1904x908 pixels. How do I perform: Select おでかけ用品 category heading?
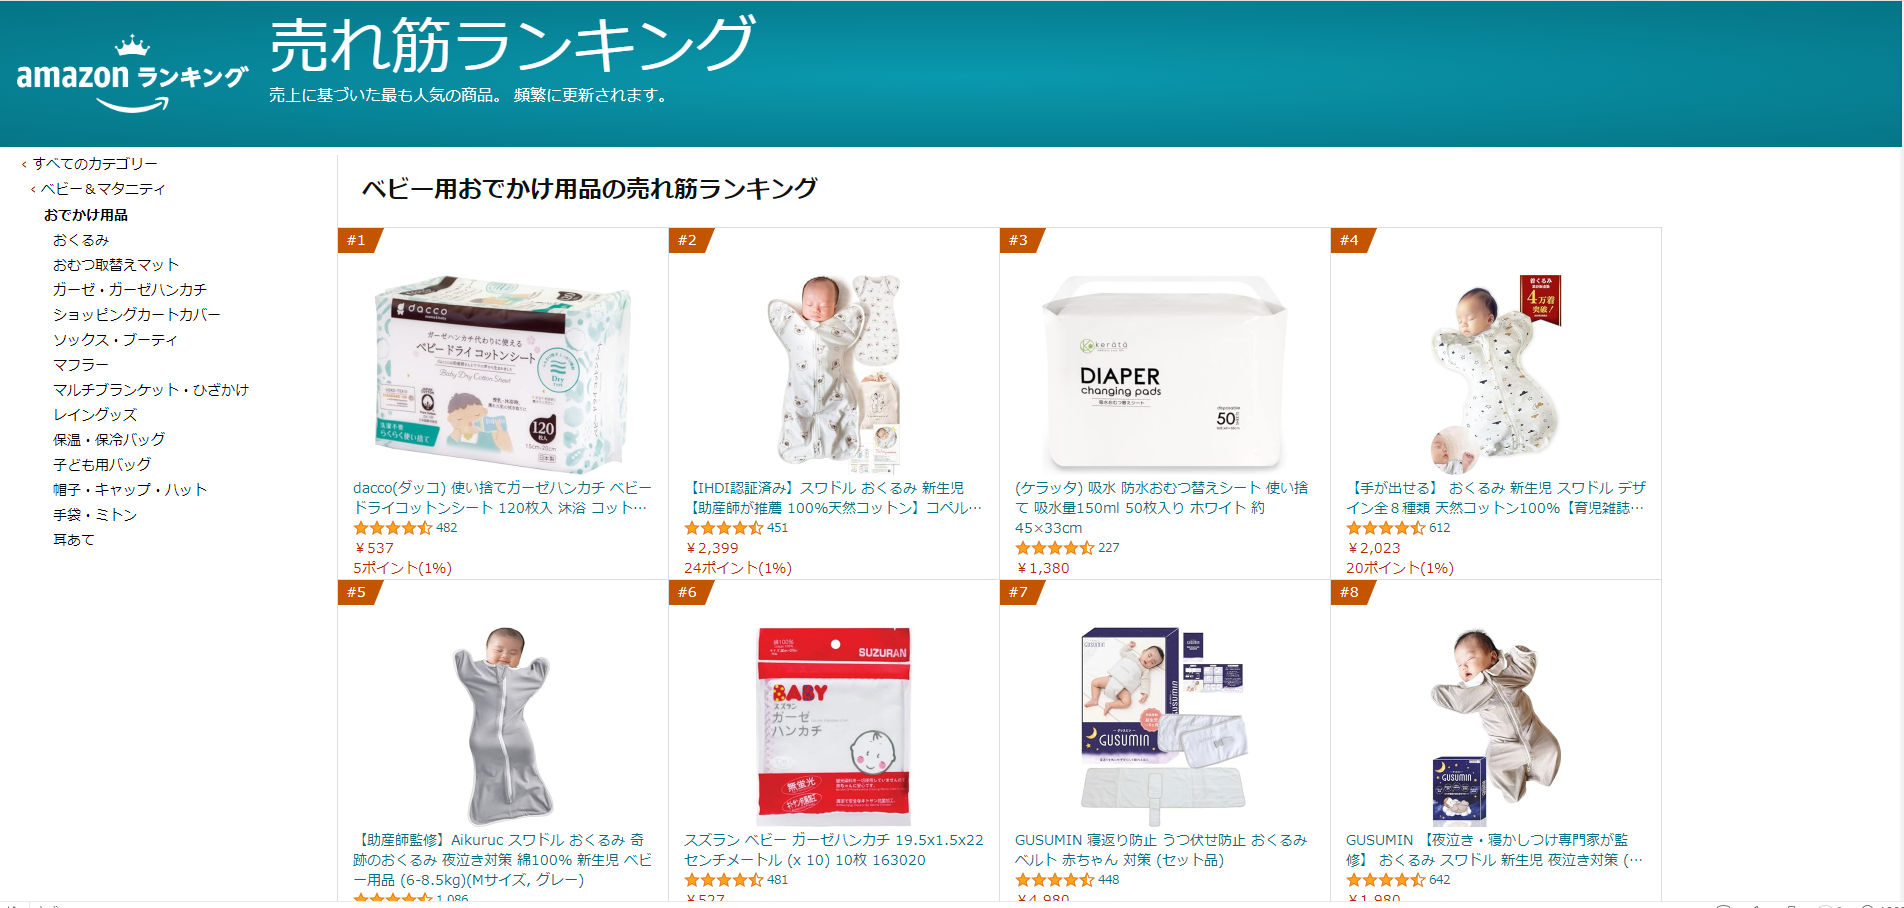86,215
